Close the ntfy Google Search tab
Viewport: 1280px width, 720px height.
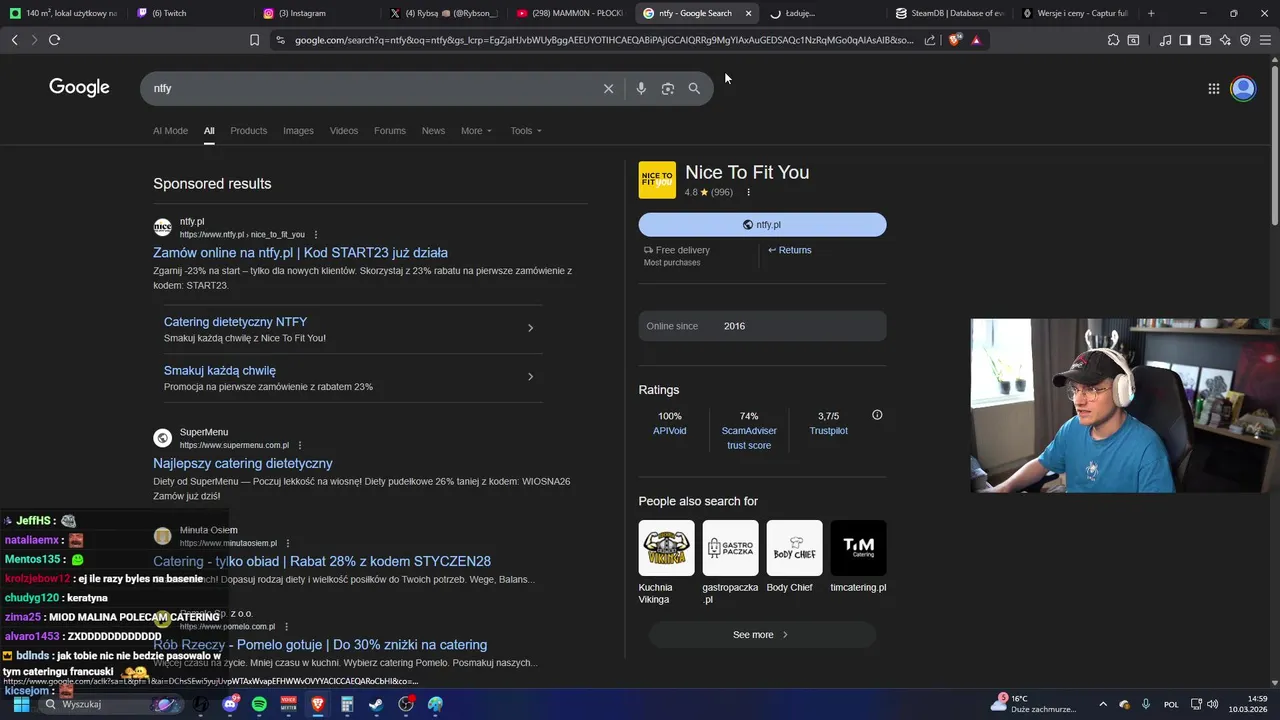(x=748, y=13)
